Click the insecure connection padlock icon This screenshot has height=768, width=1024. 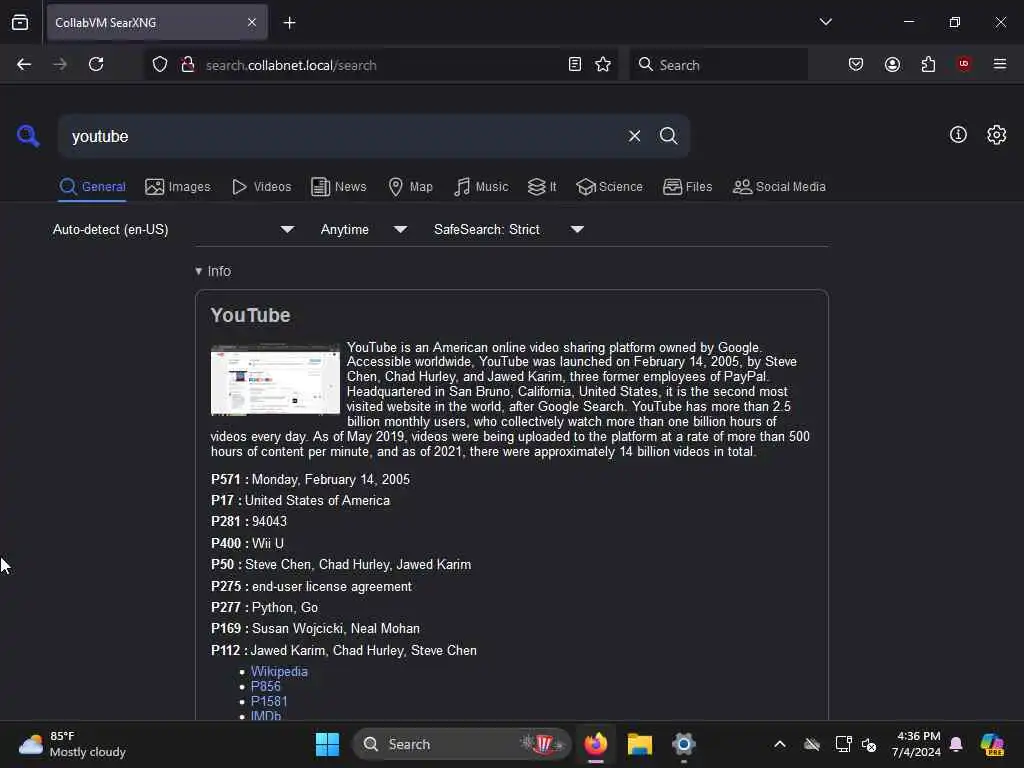[187, 65]
